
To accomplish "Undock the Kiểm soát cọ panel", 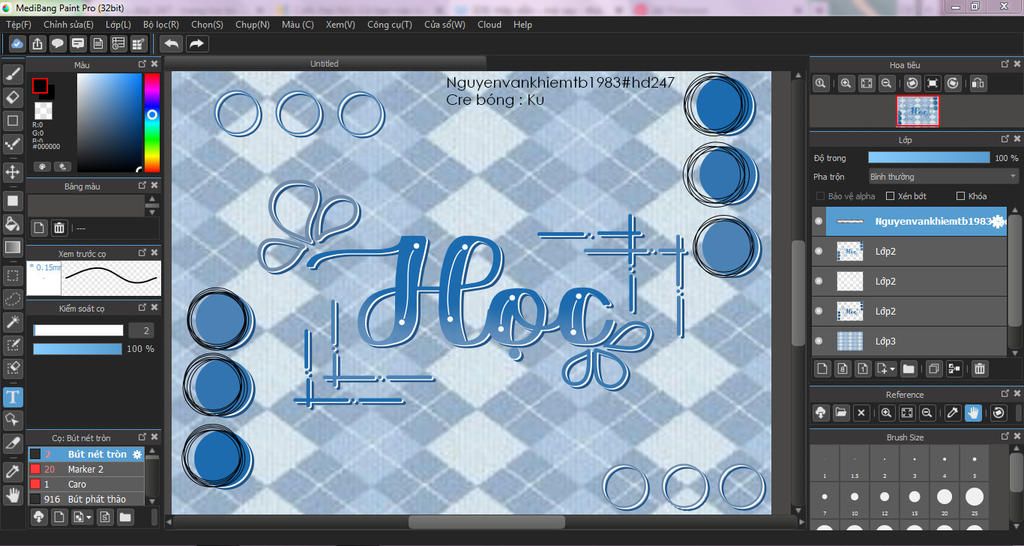I will pos(142,307).
